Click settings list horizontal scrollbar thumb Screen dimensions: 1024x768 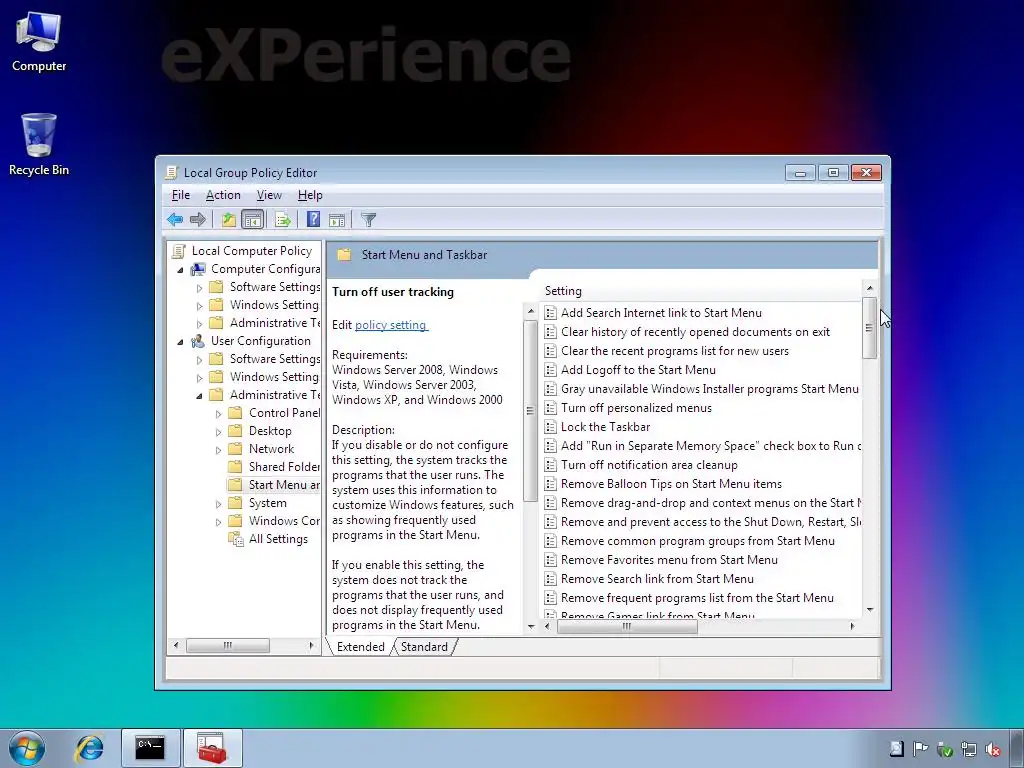pos(627,626)
